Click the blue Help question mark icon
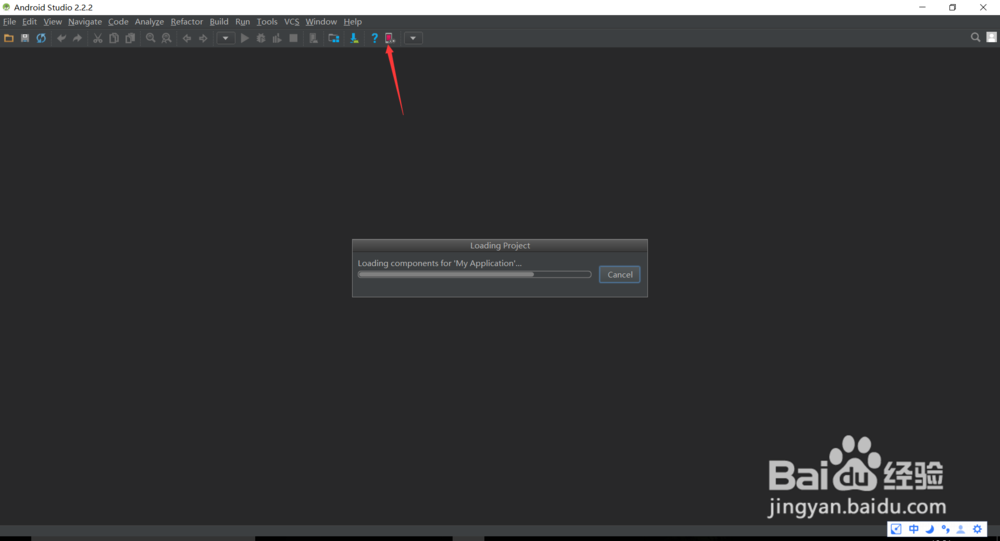1000x541 pixels. 374,38
